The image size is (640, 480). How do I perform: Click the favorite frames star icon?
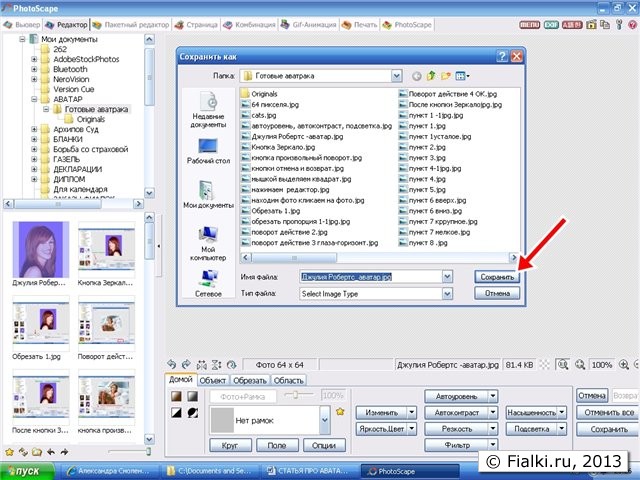[x=340, y=412]
